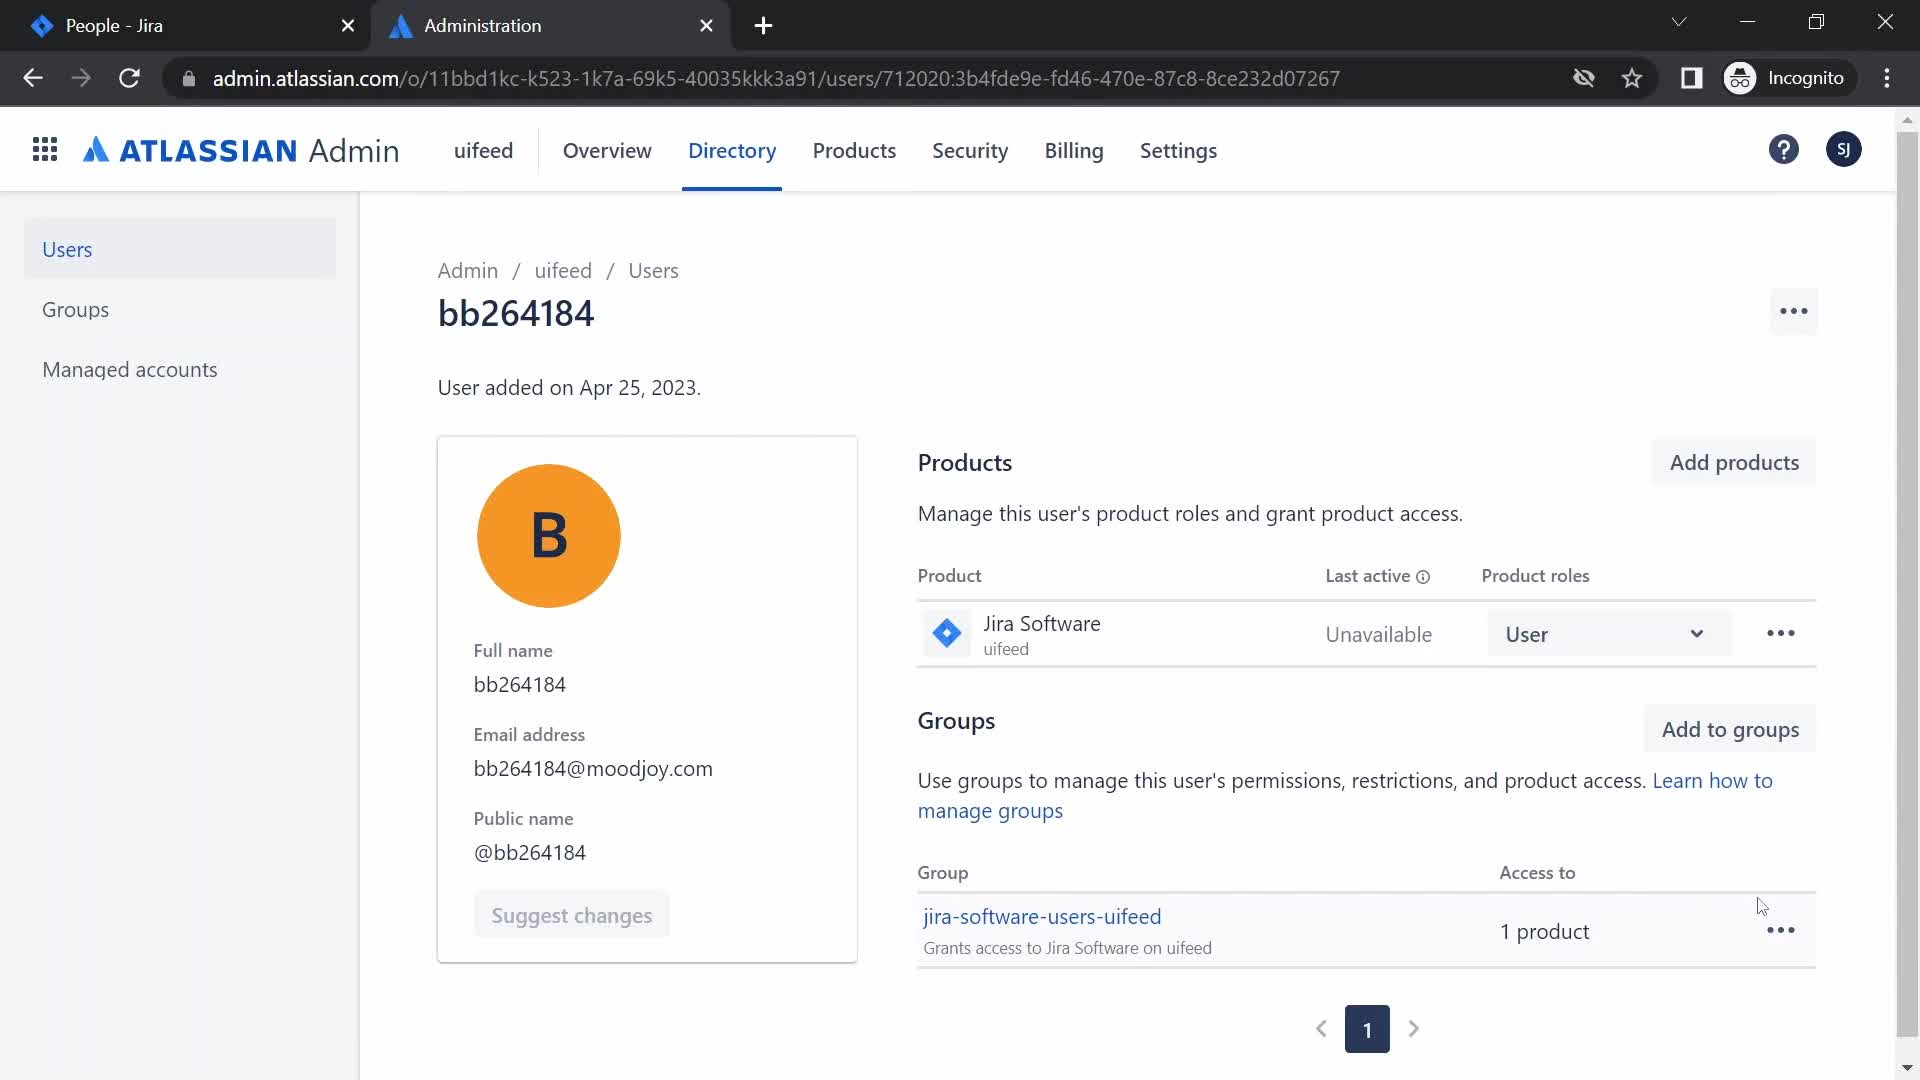This screenshot has height=1080, width=1920.
Task: Click the vertical page scrollbar
Action: [x=1907, y=585]
